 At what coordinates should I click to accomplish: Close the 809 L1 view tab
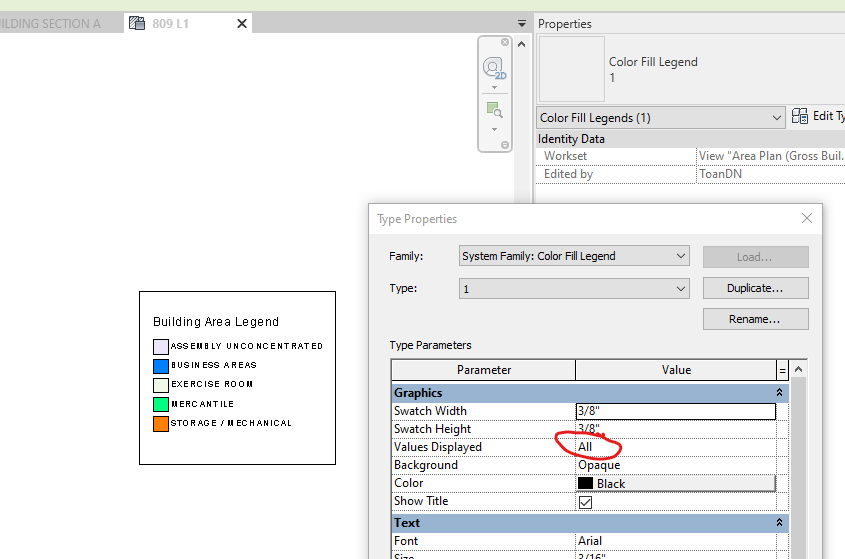[242, 24]
